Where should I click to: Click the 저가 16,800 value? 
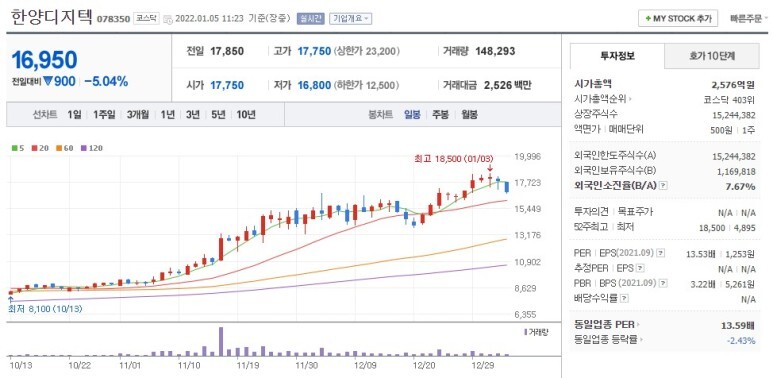pos(314,85)
